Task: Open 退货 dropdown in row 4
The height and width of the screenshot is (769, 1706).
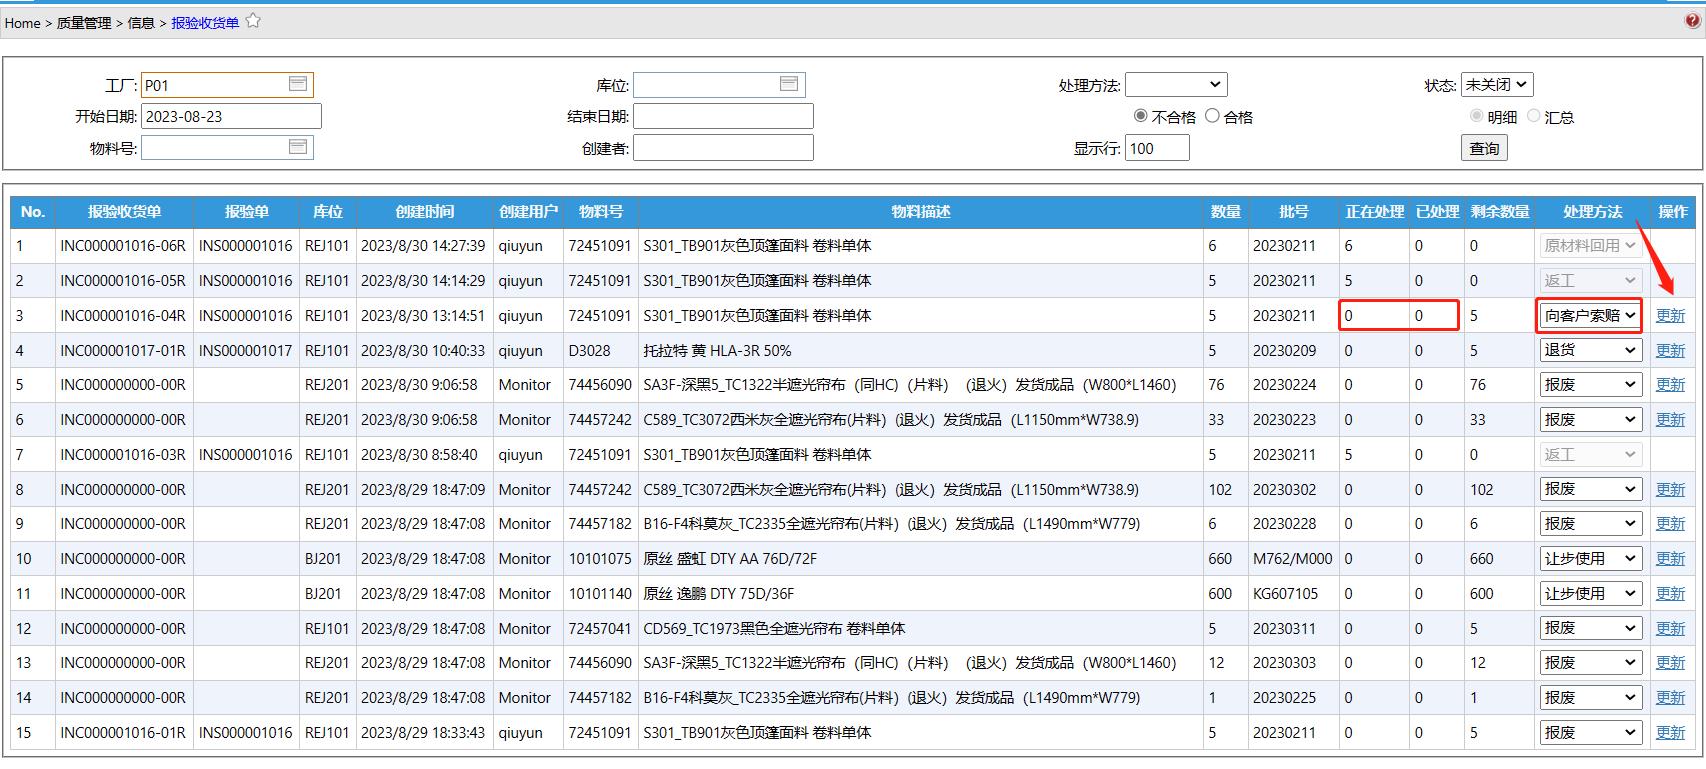Action: (1590, 350)
